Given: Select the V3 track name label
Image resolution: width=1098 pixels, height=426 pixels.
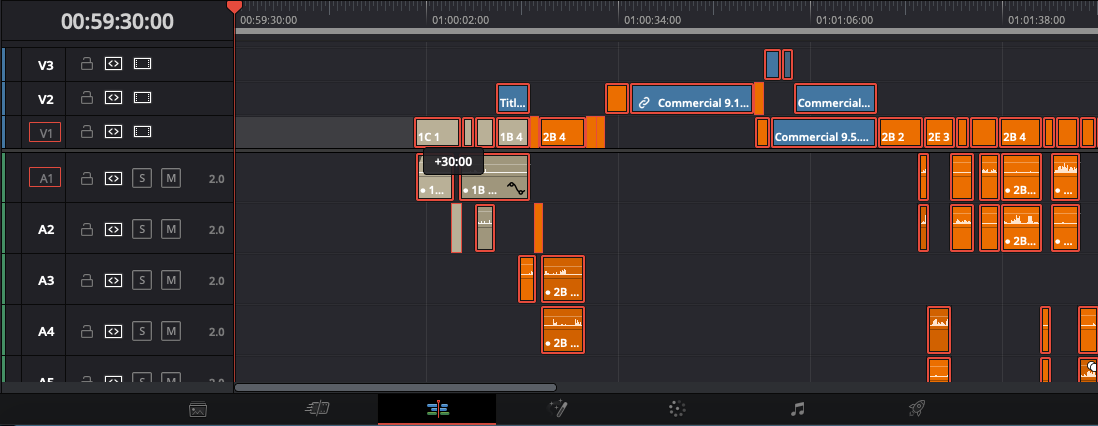Looking at the screenshot, I should [46, 65].
